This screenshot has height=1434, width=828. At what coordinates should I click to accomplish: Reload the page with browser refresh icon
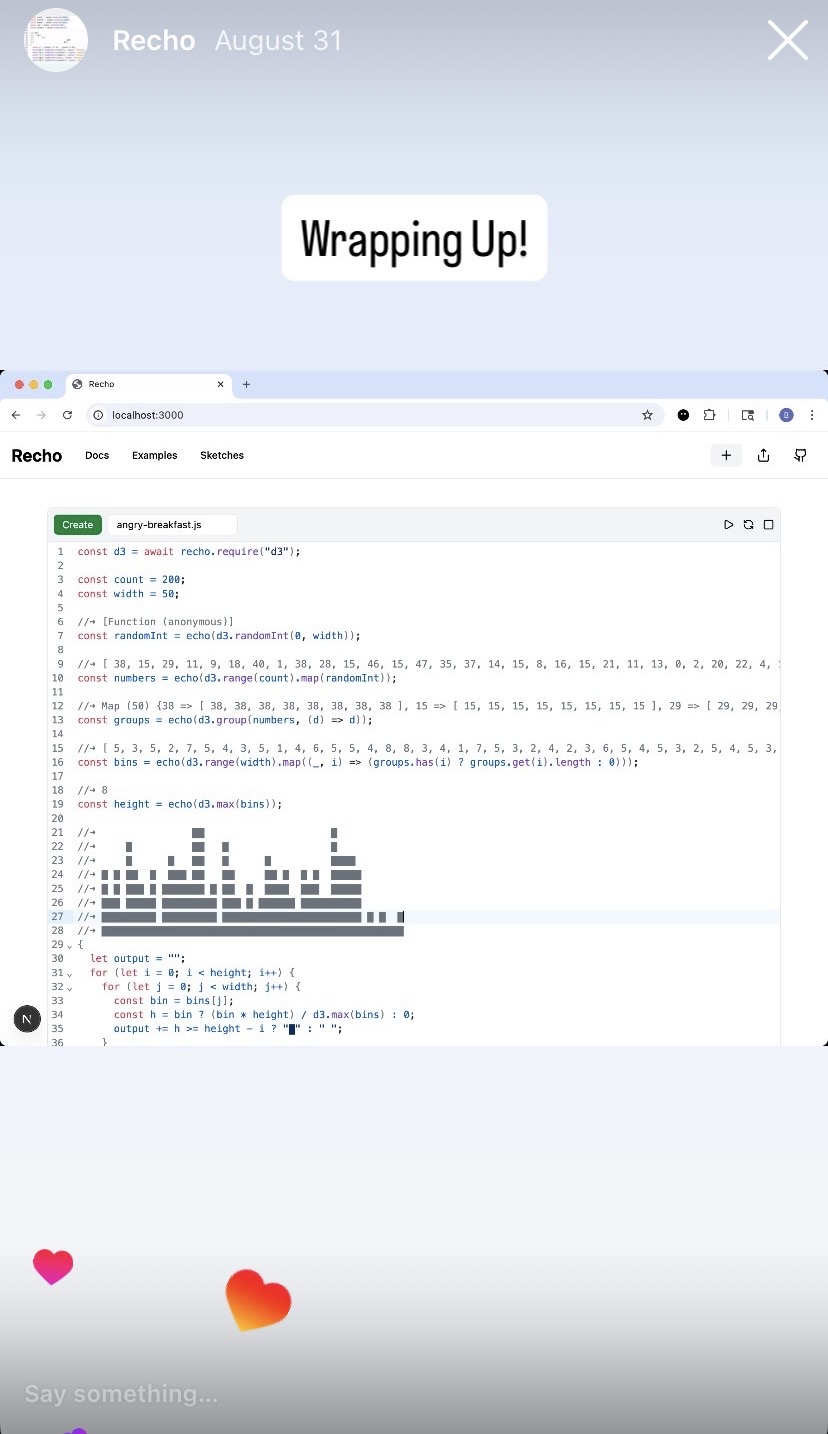(x=67, y=415)
